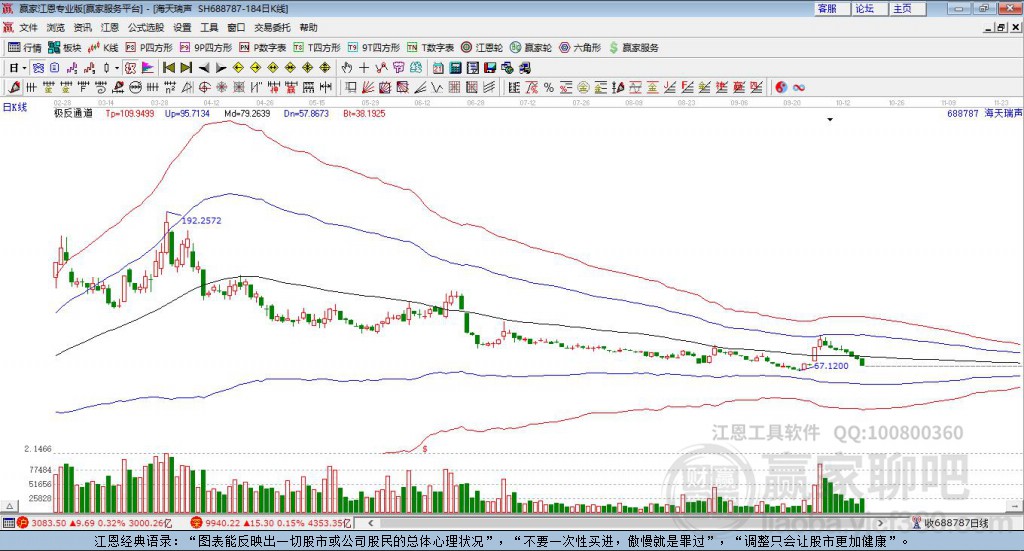Open the calendar date icon
This screenshot has height=551, width=1024.
[438, 67]
